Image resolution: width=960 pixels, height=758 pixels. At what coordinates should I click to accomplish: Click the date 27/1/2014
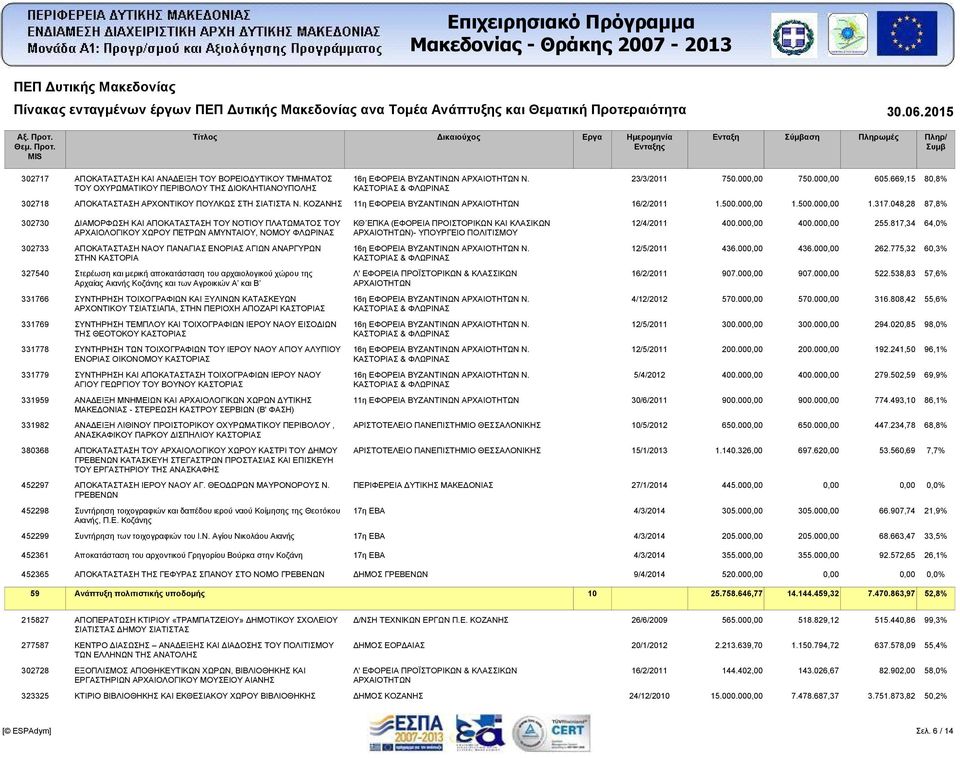click(x=649, y=486)
